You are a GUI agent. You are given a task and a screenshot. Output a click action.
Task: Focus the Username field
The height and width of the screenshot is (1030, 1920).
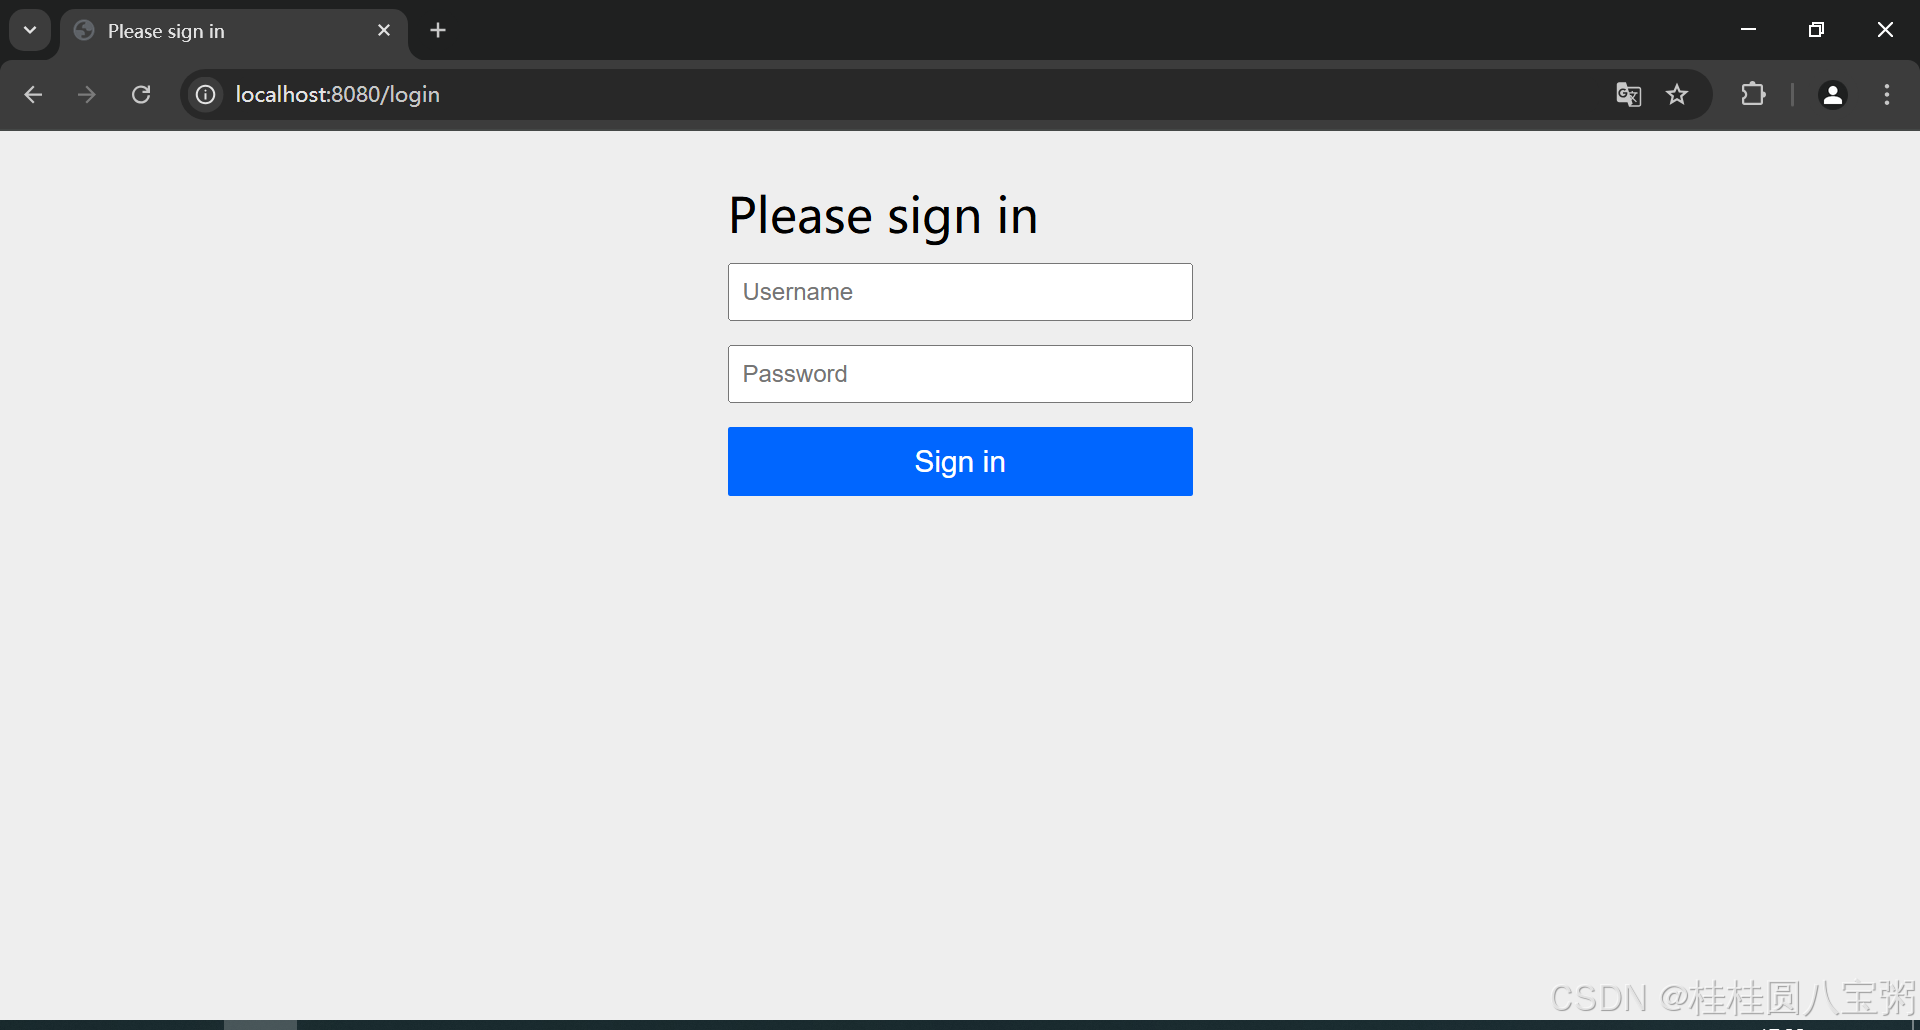click(960, 292)
